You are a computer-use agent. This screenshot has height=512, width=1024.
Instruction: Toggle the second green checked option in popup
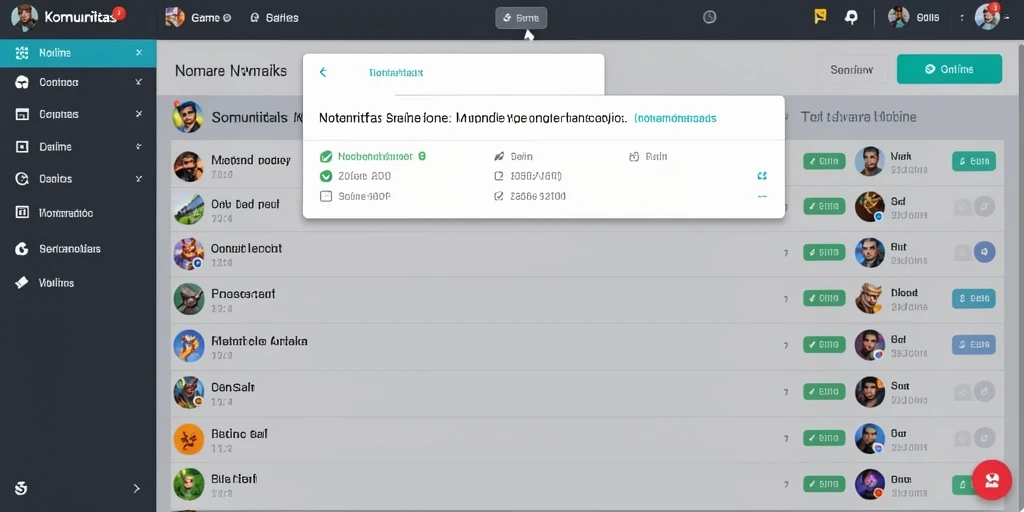pyautogui.click(x=326, y=176)
